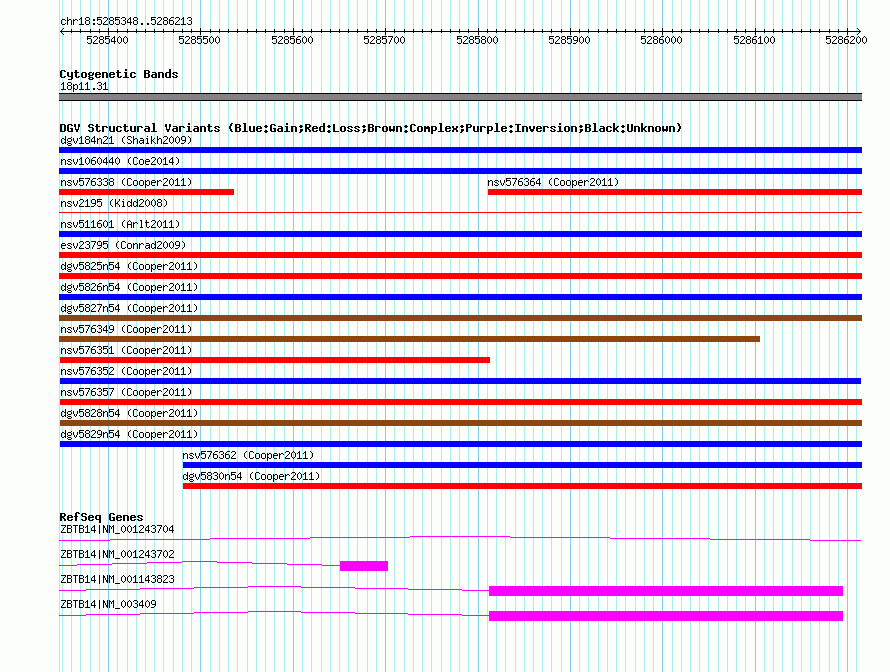Open the dgv5829n54 blue variant bar

[x=460, y=444]
